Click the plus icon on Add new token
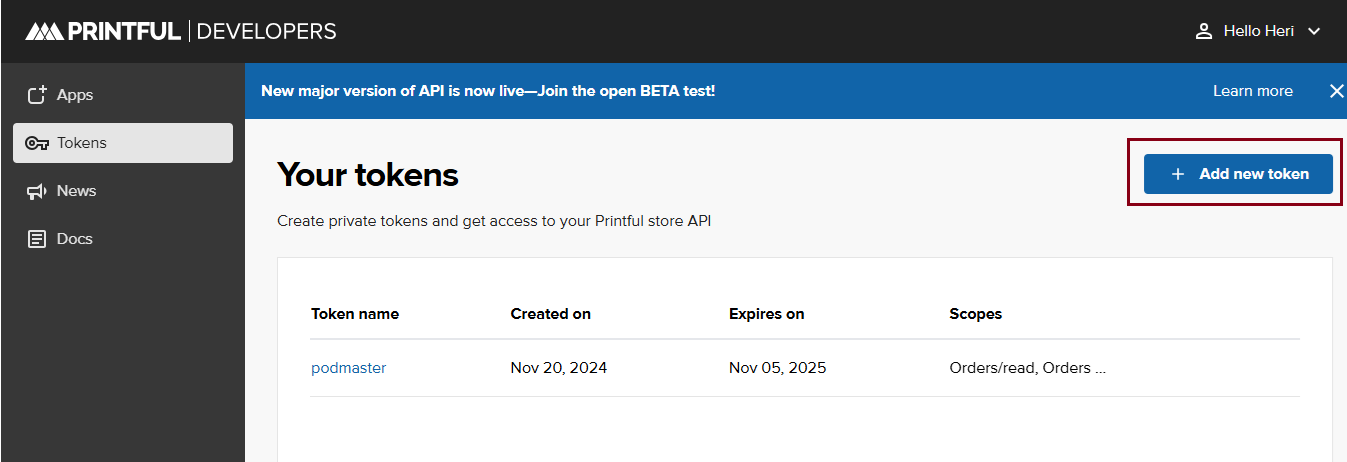 click(1178, 174)
